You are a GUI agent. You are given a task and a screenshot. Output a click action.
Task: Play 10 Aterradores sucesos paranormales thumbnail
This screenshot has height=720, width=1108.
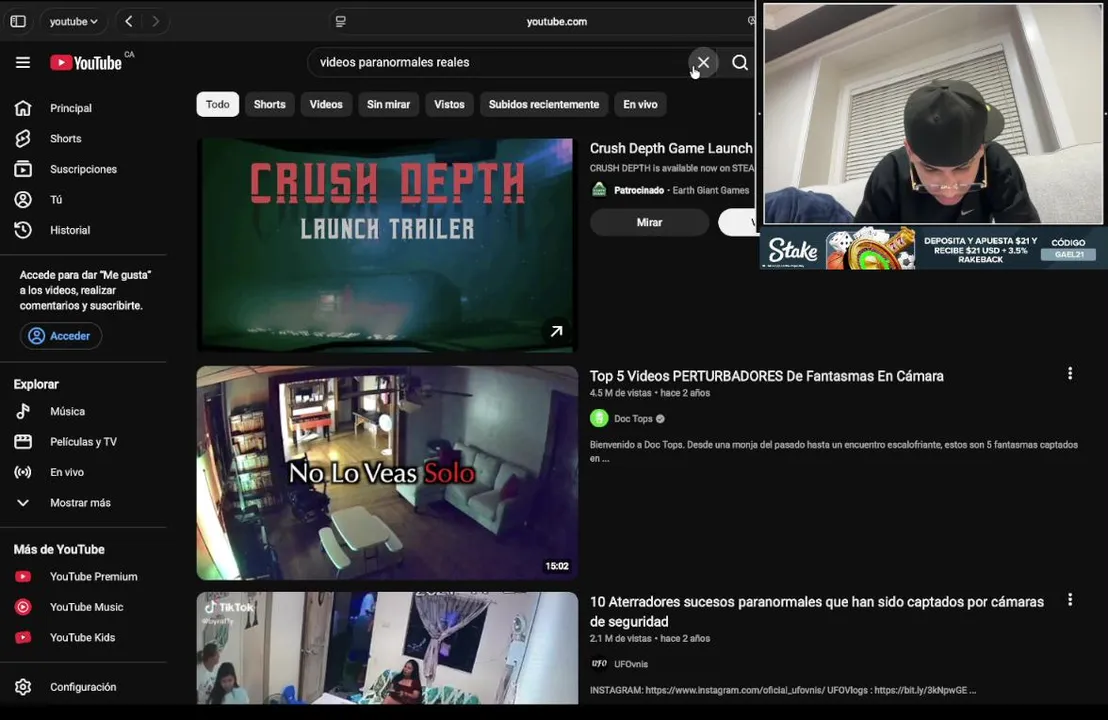pos(387,648)
